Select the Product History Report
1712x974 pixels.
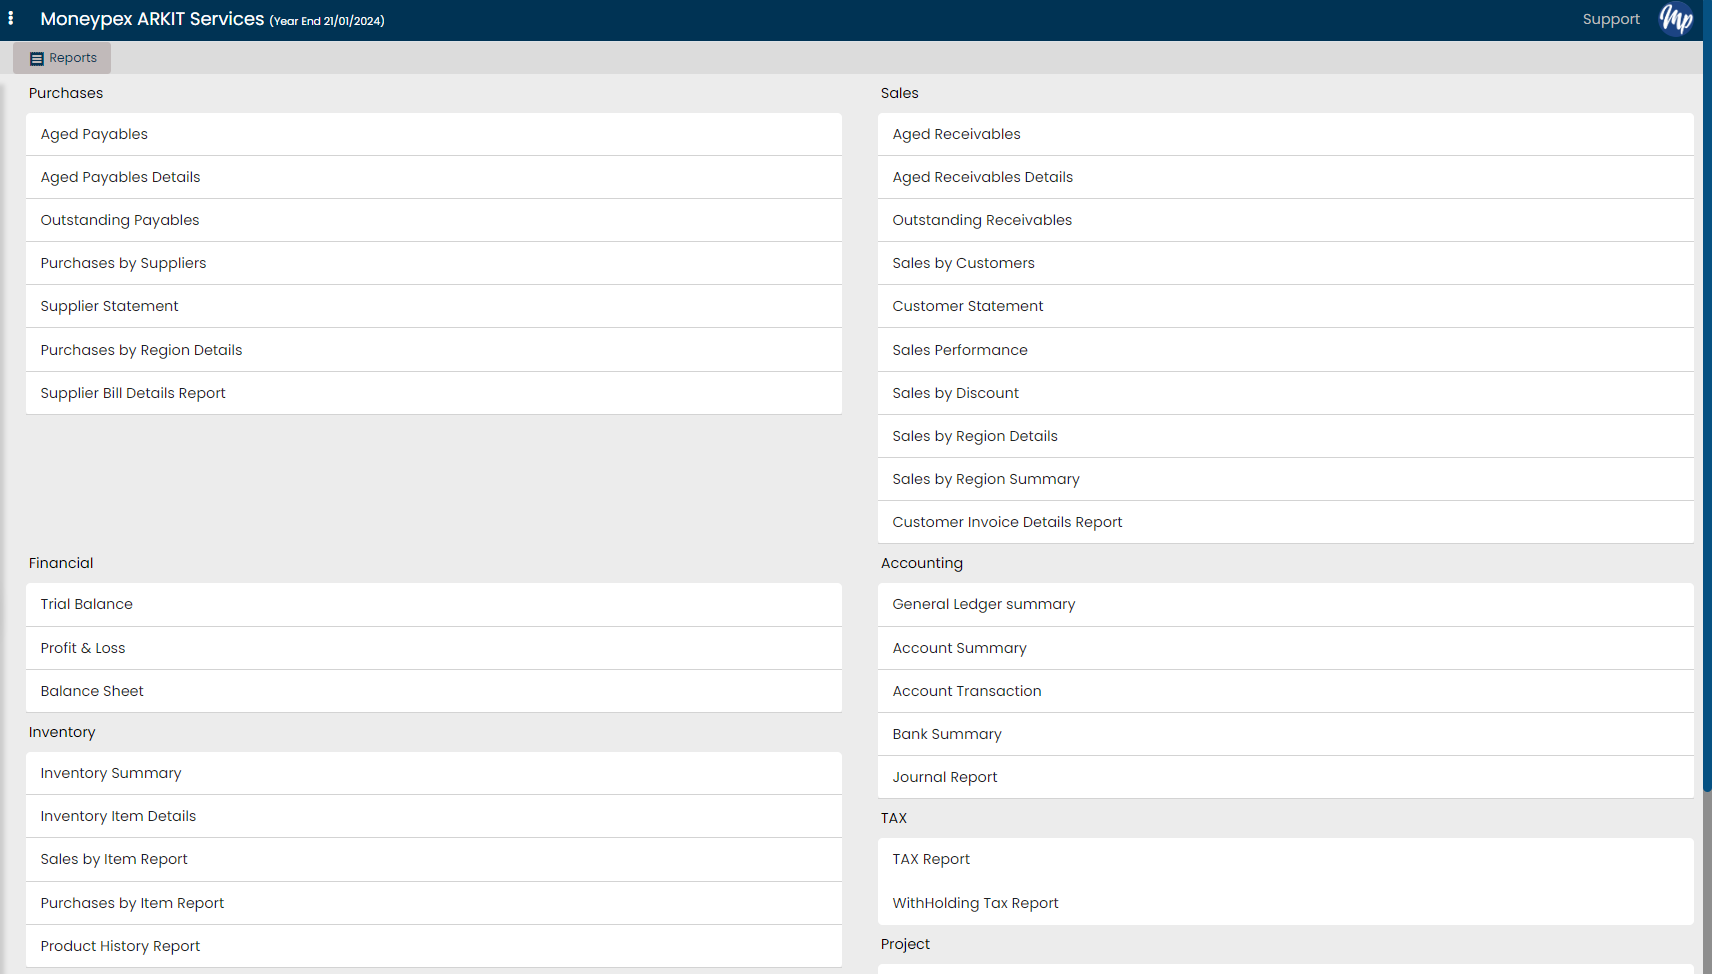click(119, 946)
